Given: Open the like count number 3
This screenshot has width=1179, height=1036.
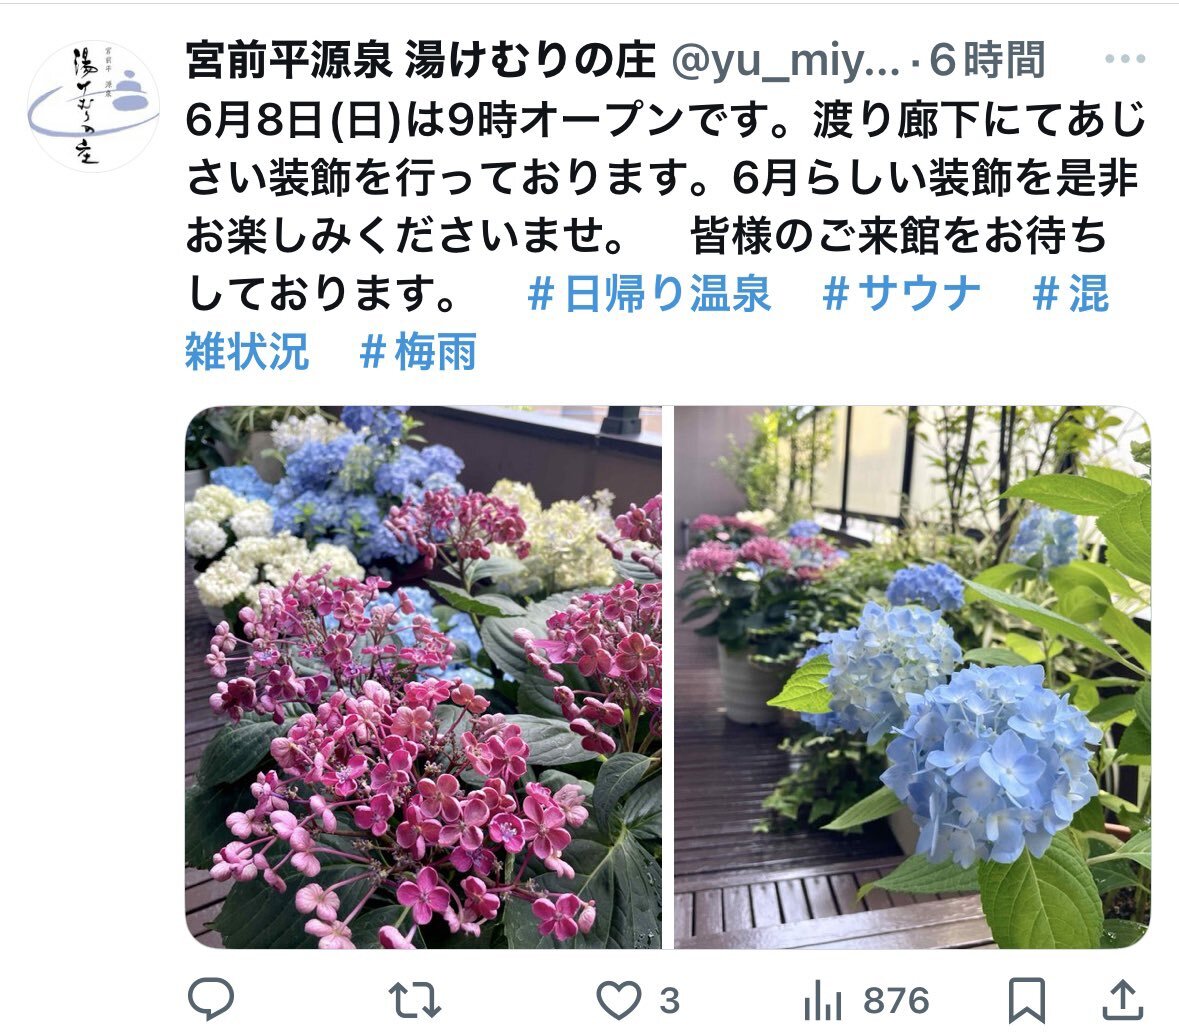Looking at the screenshot, I should point(669,1001).
